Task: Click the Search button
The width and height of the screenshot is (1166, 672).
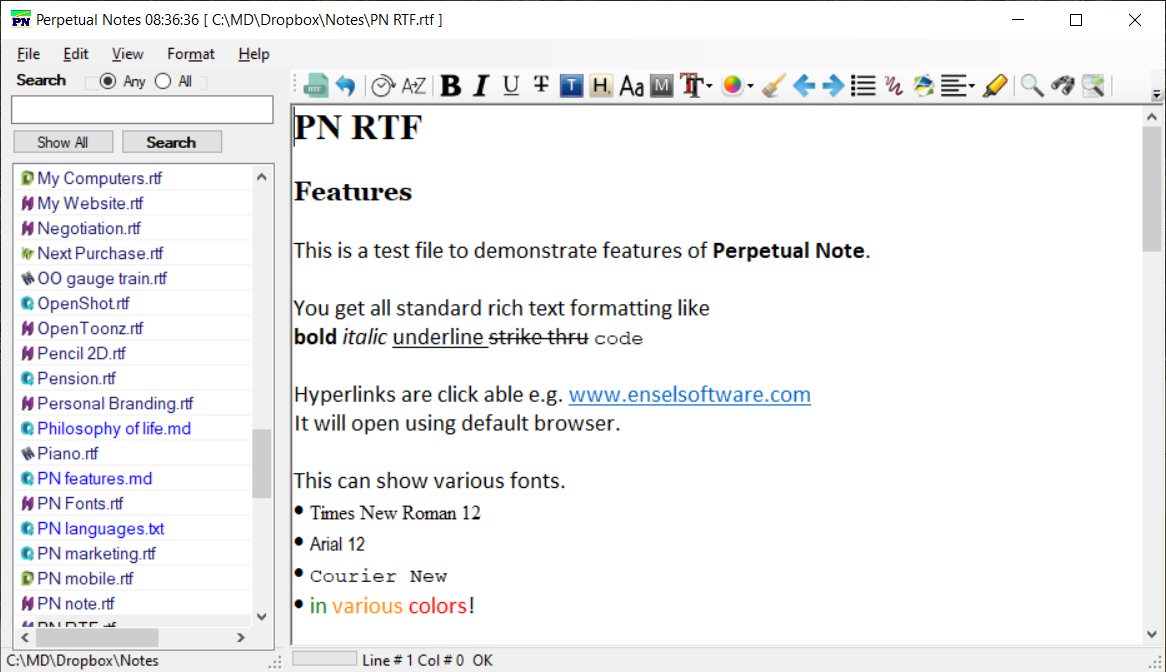Action: (x=172, y=142)
